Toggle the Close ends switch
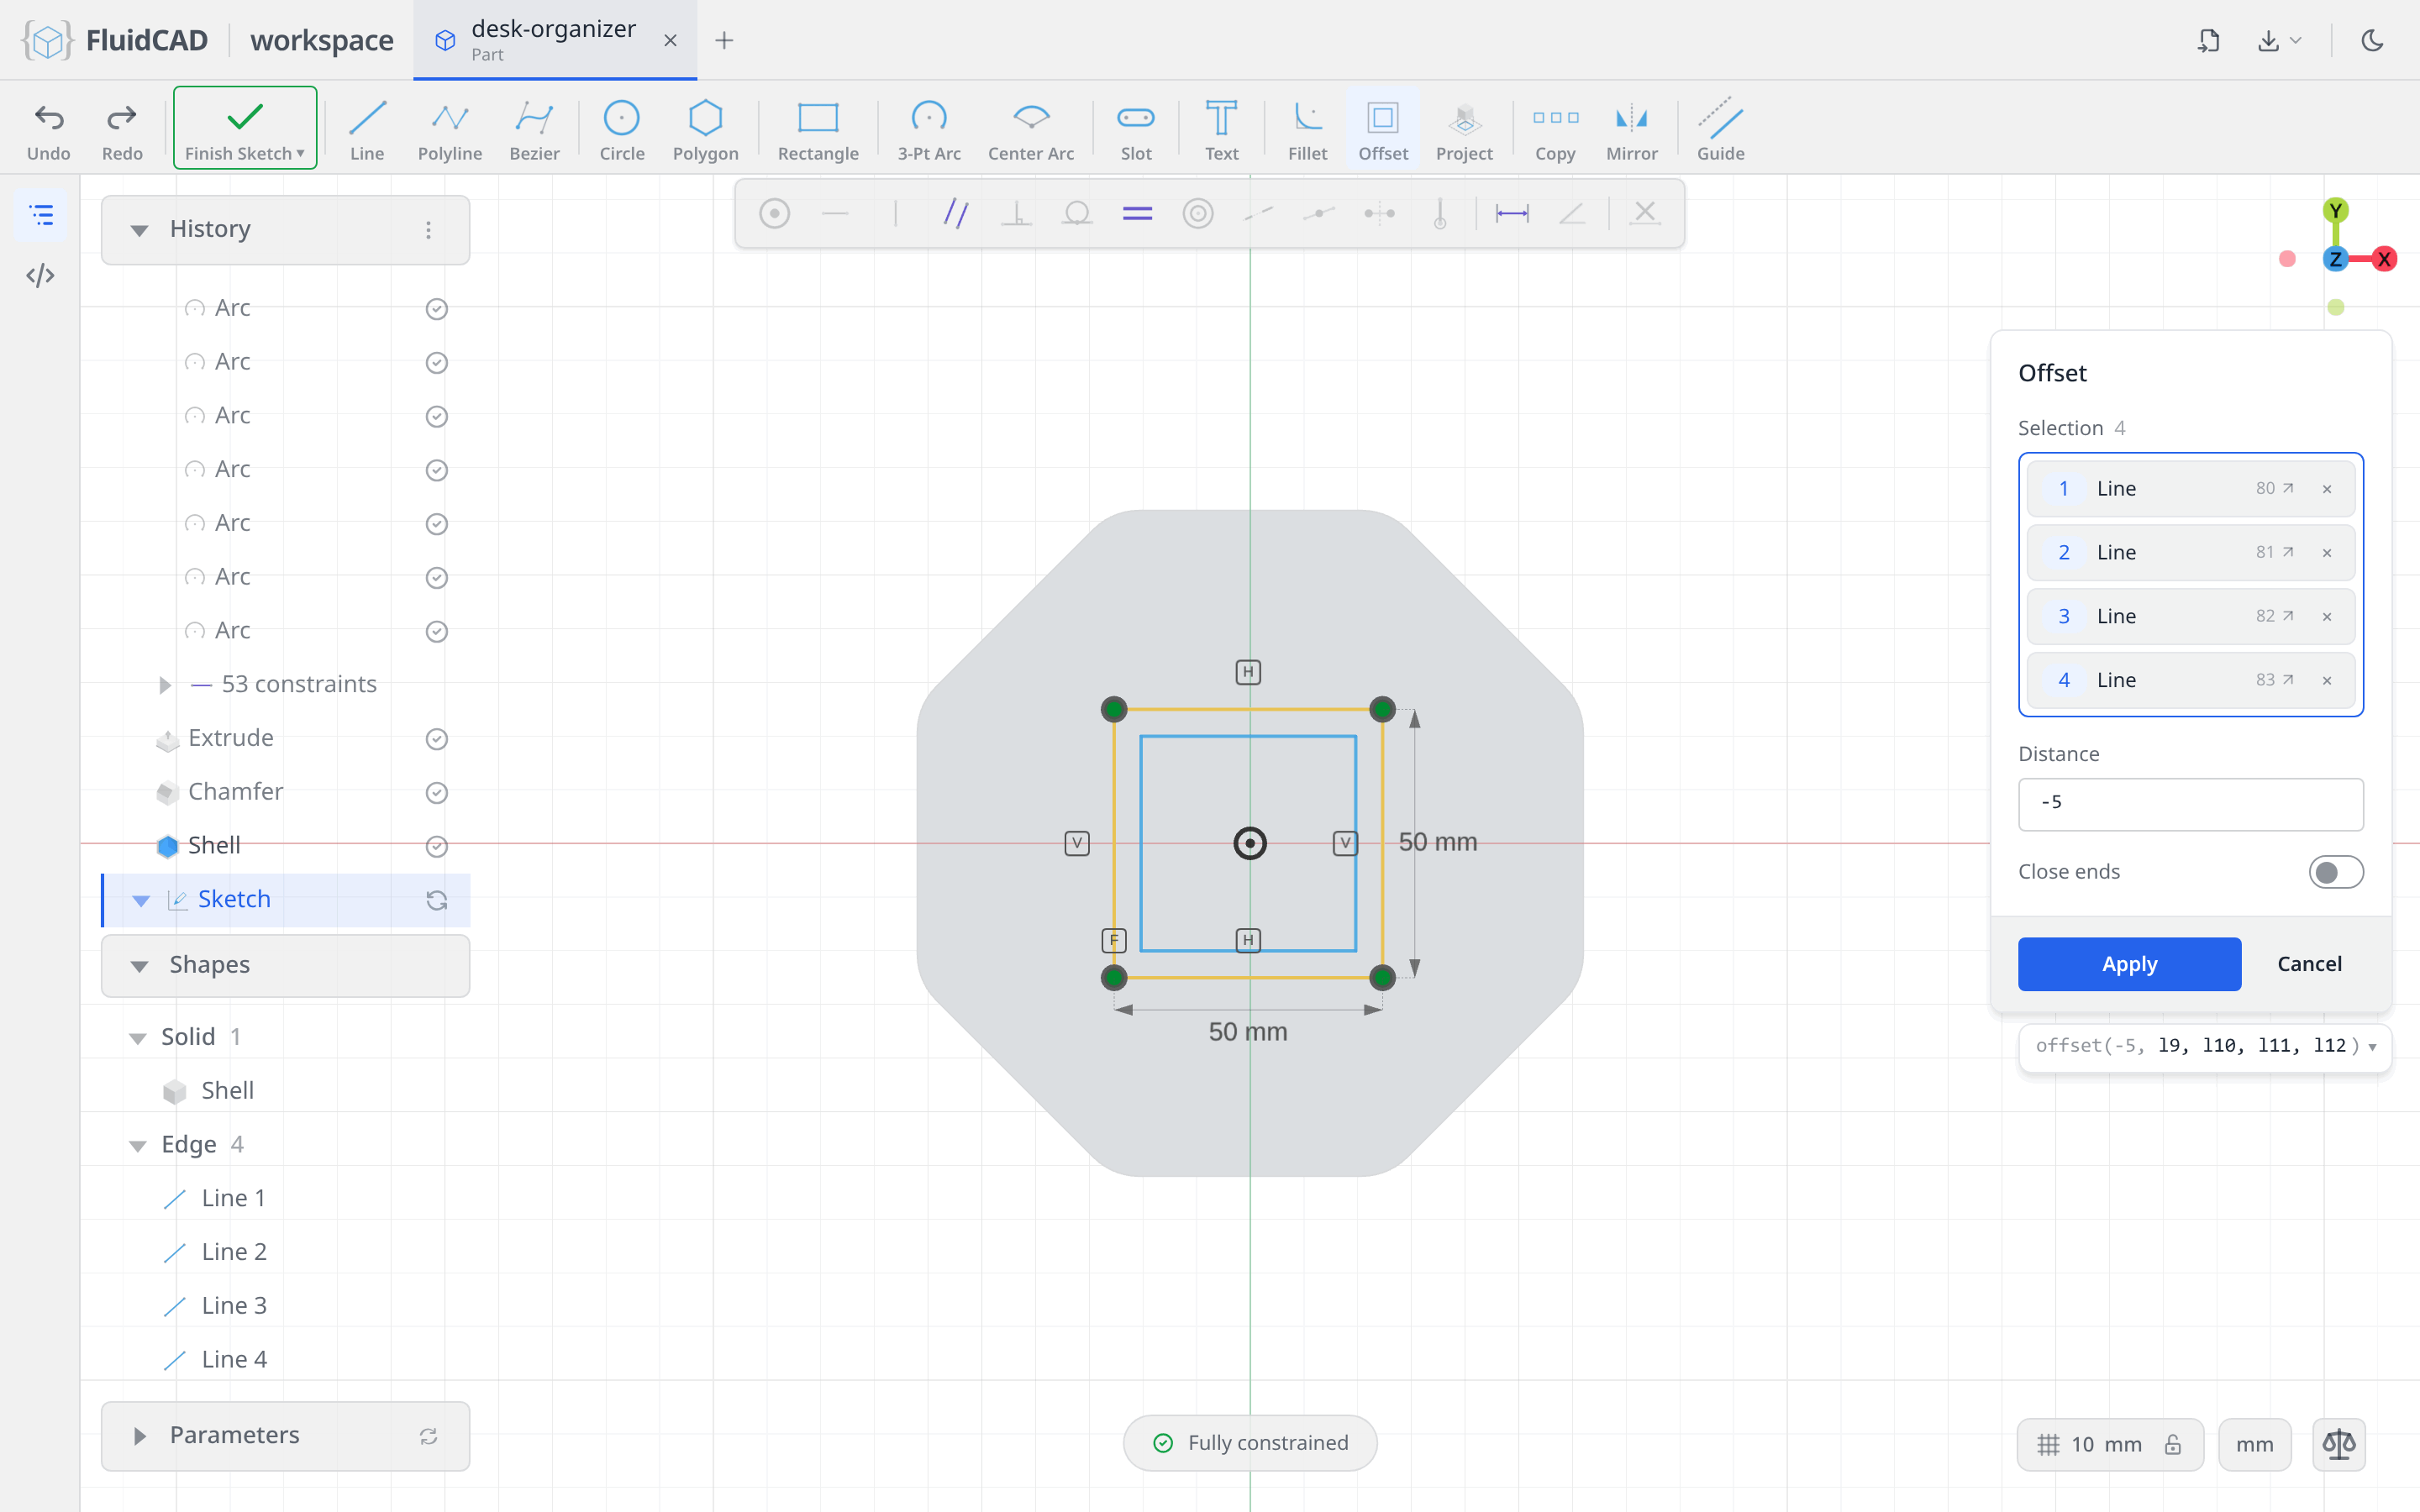This screenshot has height=1512, width=2420. [x=2335, y=872]
